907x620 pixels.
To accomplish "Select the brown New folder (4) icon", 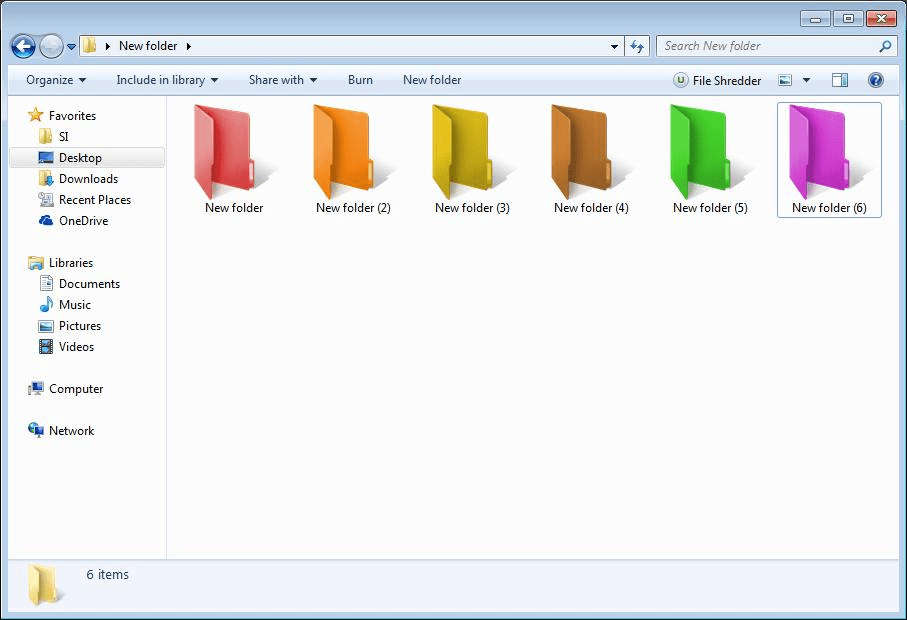I will (580, 152).
